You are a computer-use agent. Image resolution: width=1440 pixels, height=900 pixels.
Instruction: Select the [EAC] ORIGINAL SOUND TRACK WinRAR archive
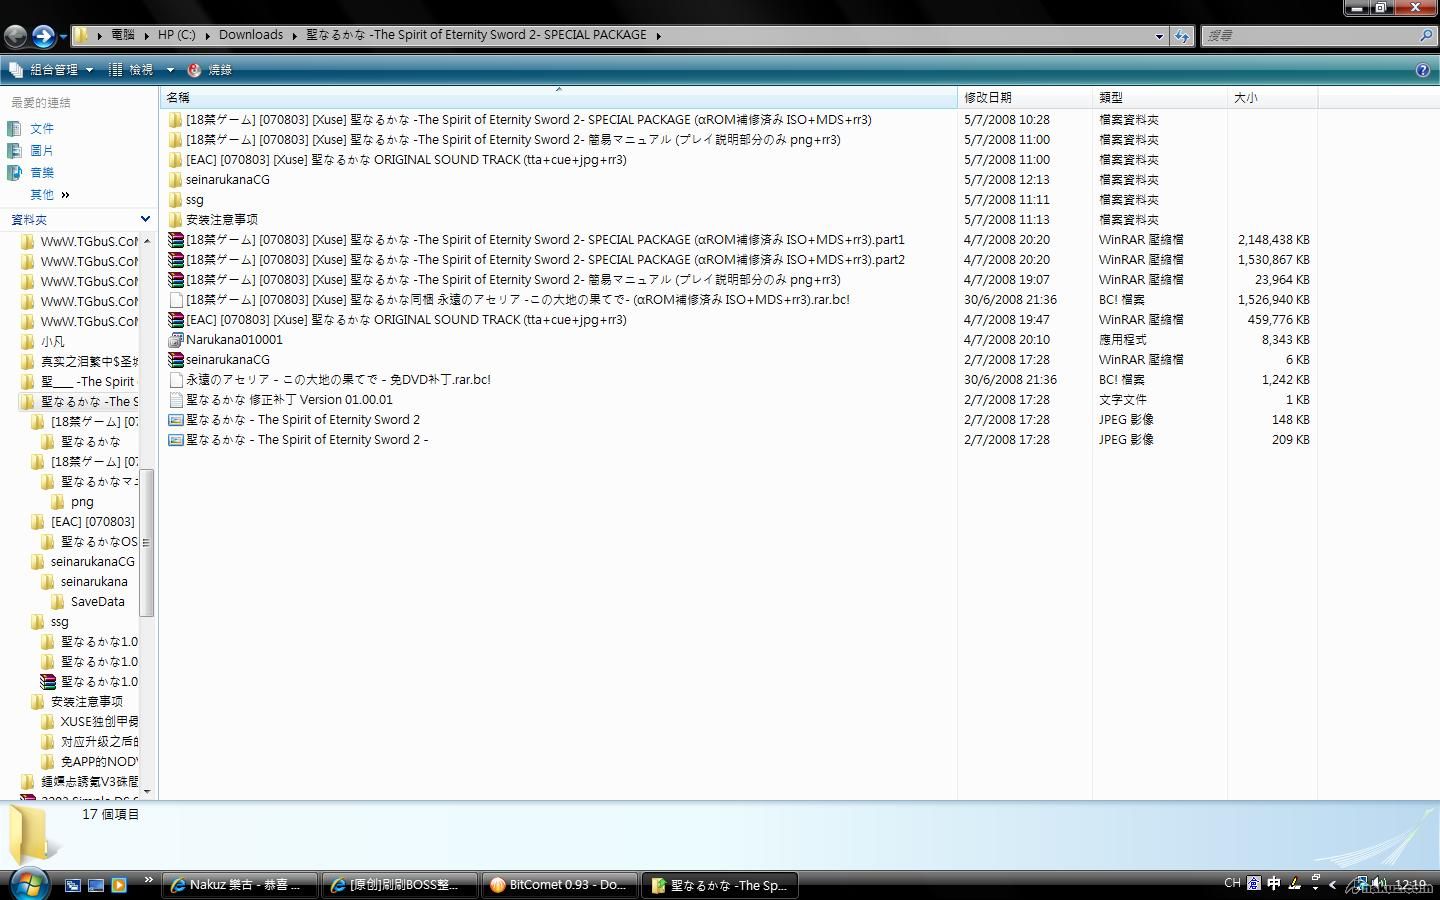coord(397,320)
